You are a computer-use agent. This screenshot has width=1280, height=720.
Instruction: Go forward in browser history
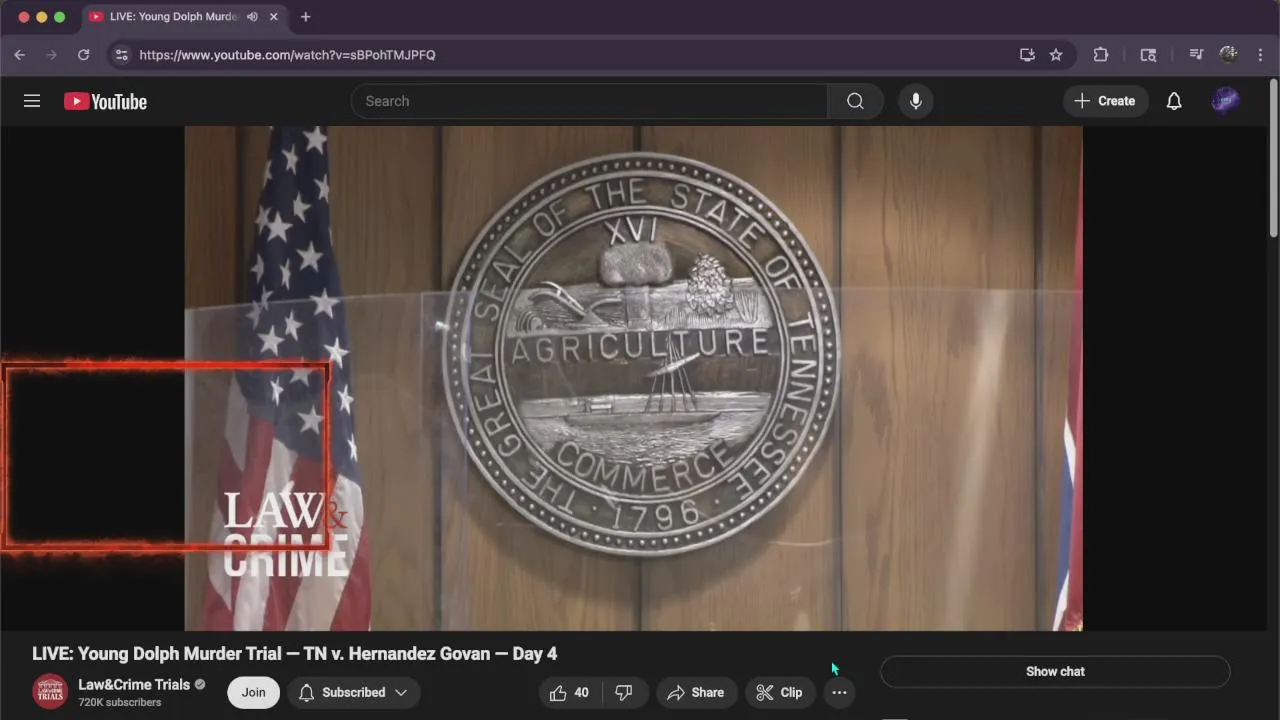coord(51,55)
